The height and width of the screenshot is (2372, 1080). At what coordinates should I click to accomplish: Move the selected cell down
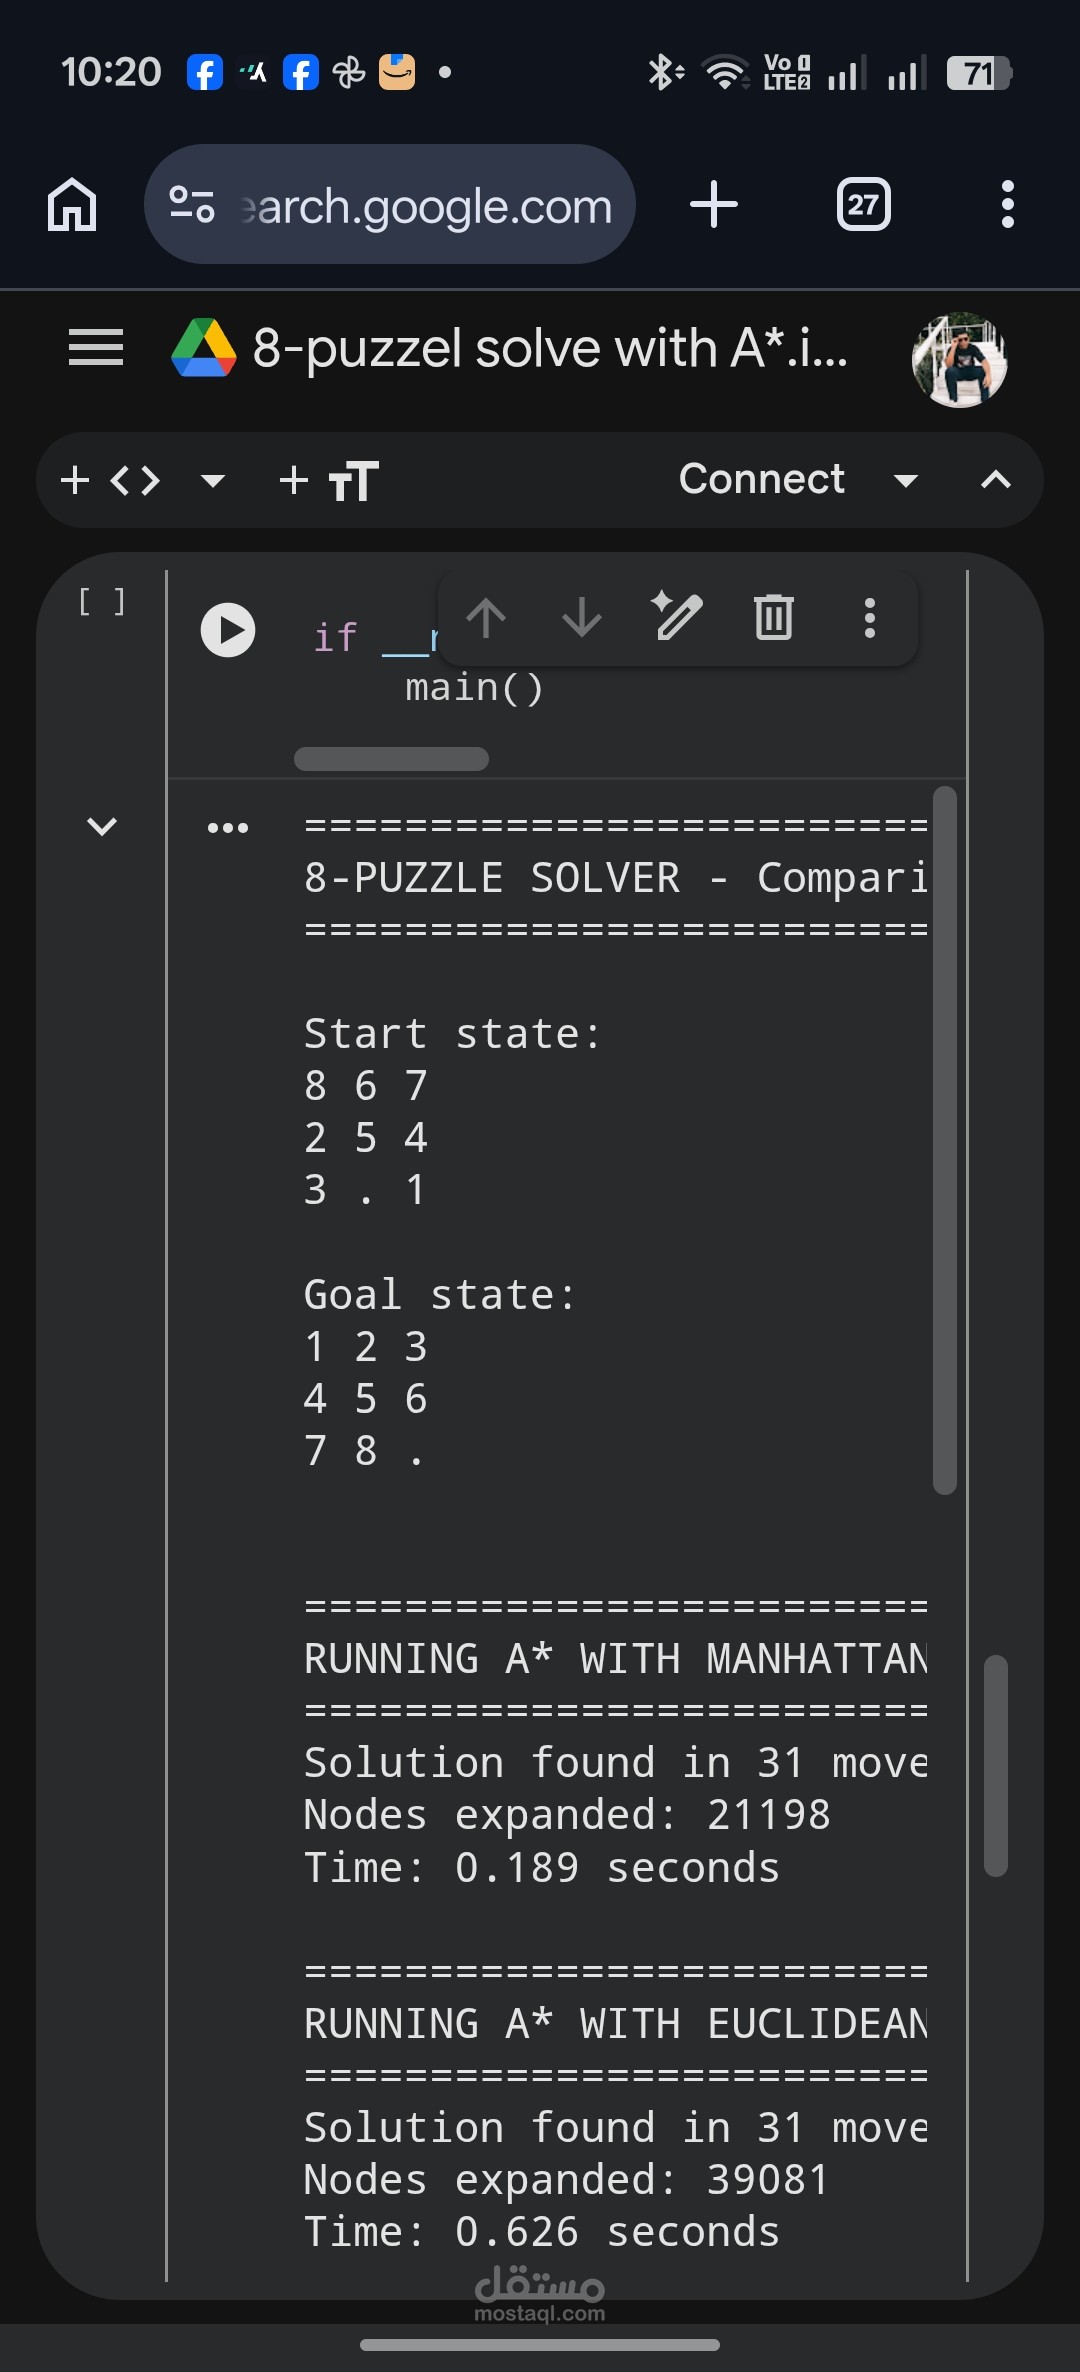point(581,618)
